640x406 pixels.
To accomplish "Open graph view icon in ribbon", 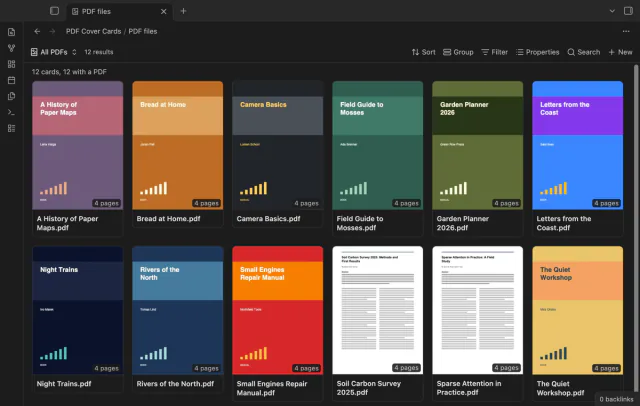I will [11, 48].
